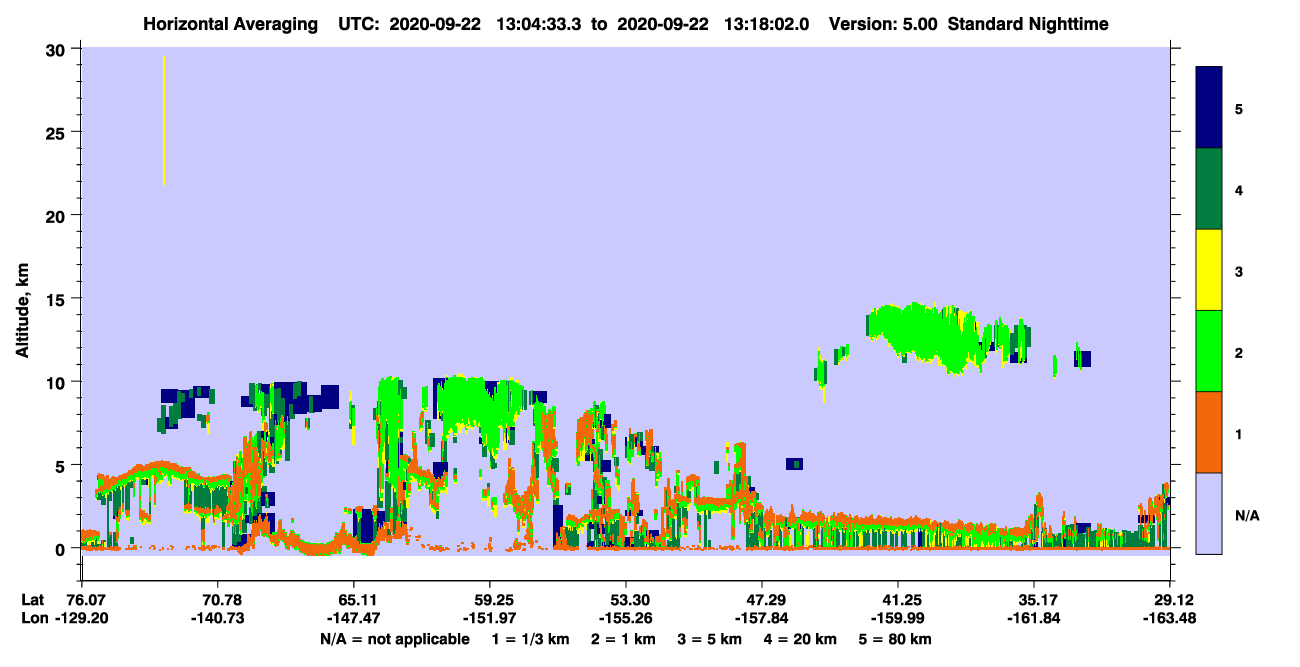Click longitude value -155.26
Viewport: 1300px width, 667px height.
pos(625,619)
